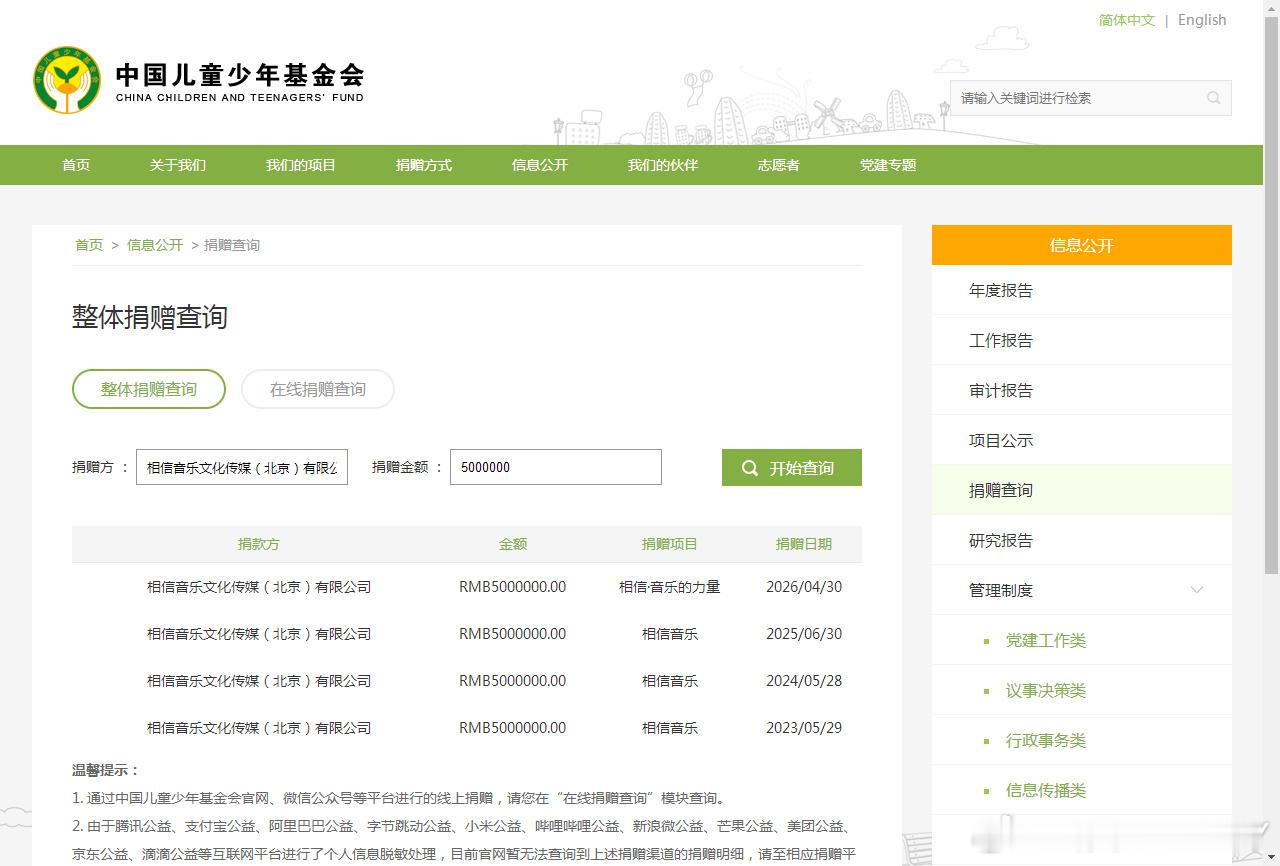
Task: Open the 关于我们 navigation menu
Action: (178, 165)
